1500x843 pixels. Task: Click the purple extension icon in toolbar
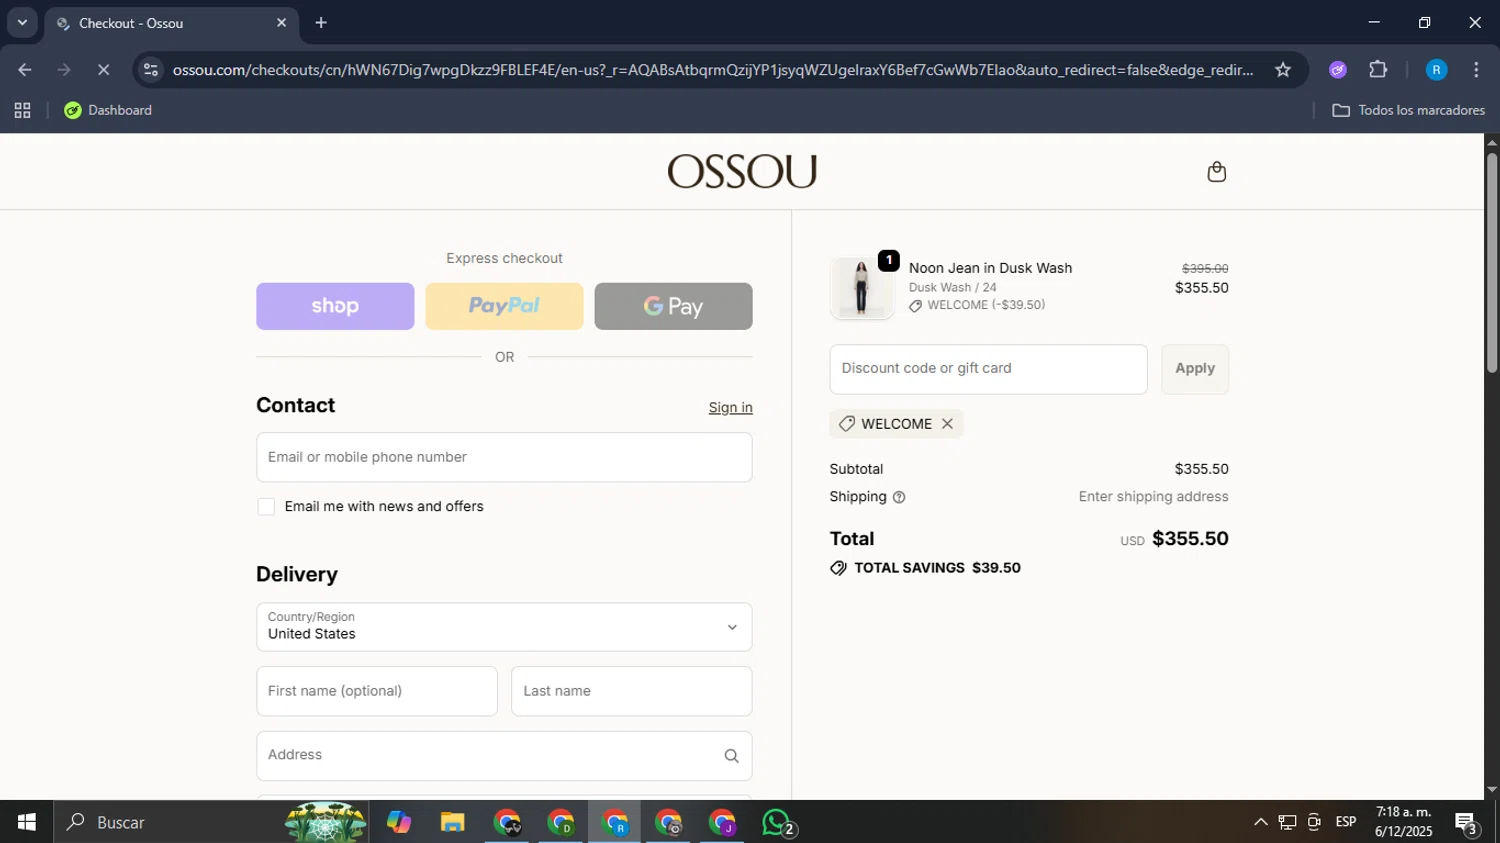(1337, 70)
